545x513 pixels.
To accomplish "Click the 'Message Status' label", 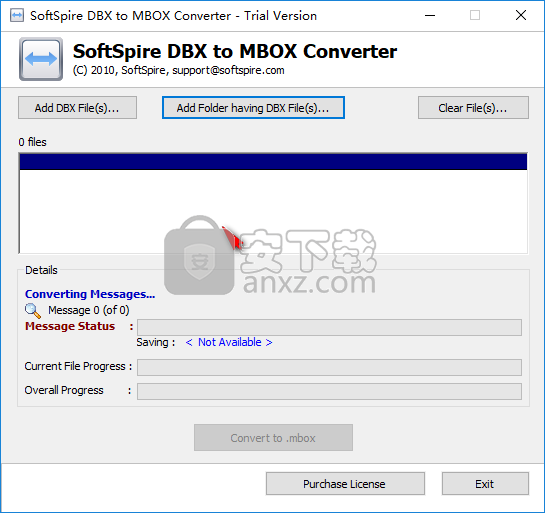I will pos(70,326).
